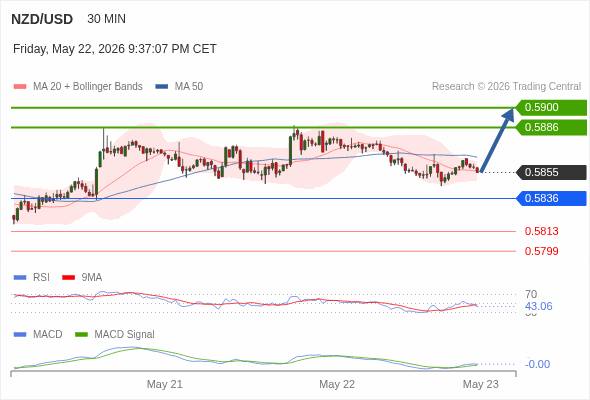Click the MACD legend blue swatch

20,335
